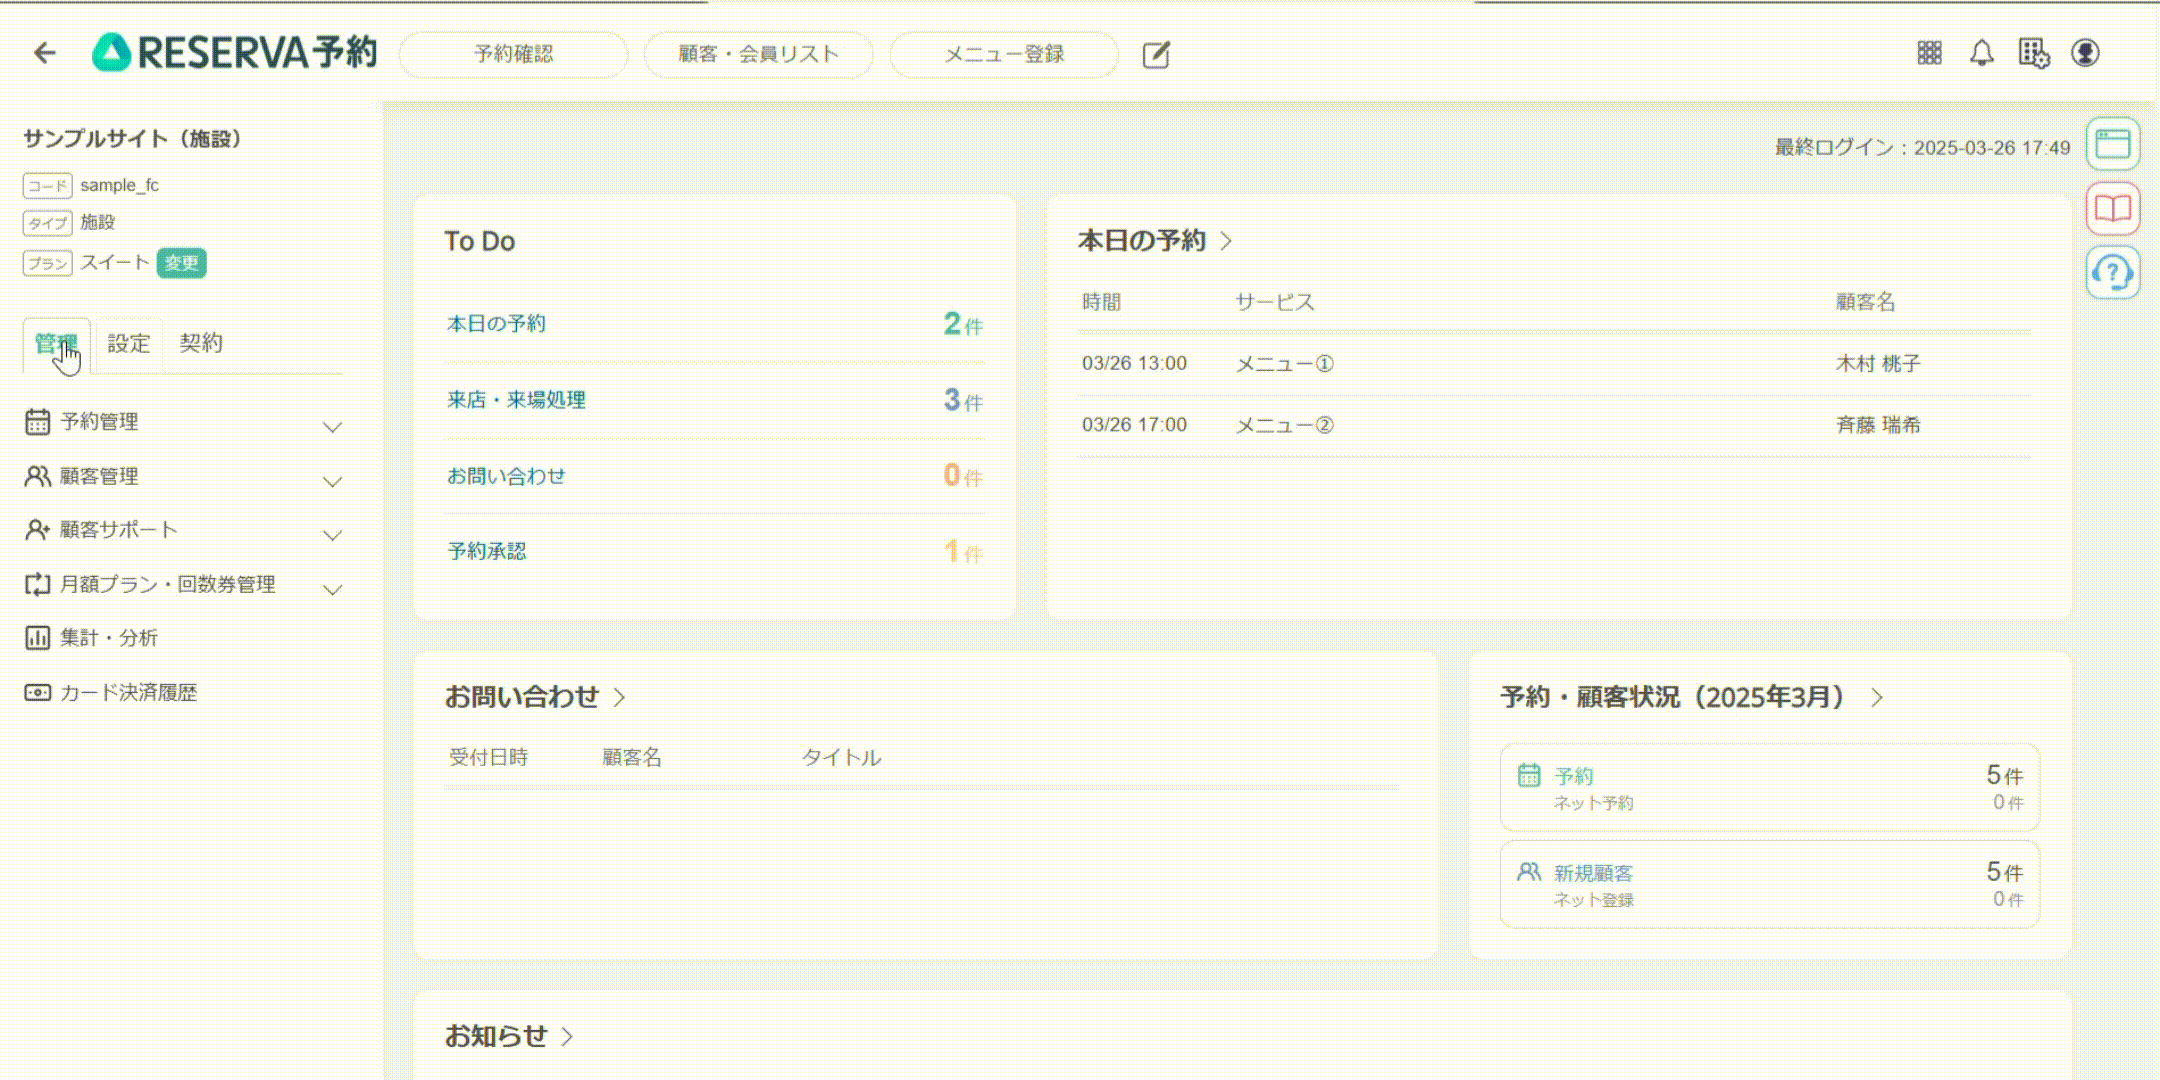Click the 顧客管理 people icon

[37, 476]
